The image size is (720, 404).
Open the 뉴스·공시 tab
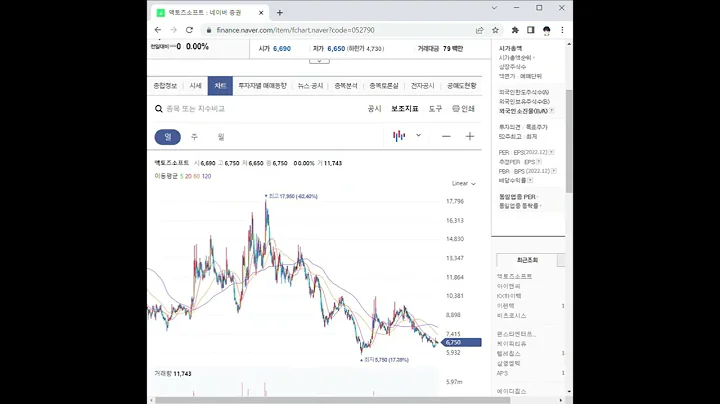pyautogui.click(x=310, y=86)
